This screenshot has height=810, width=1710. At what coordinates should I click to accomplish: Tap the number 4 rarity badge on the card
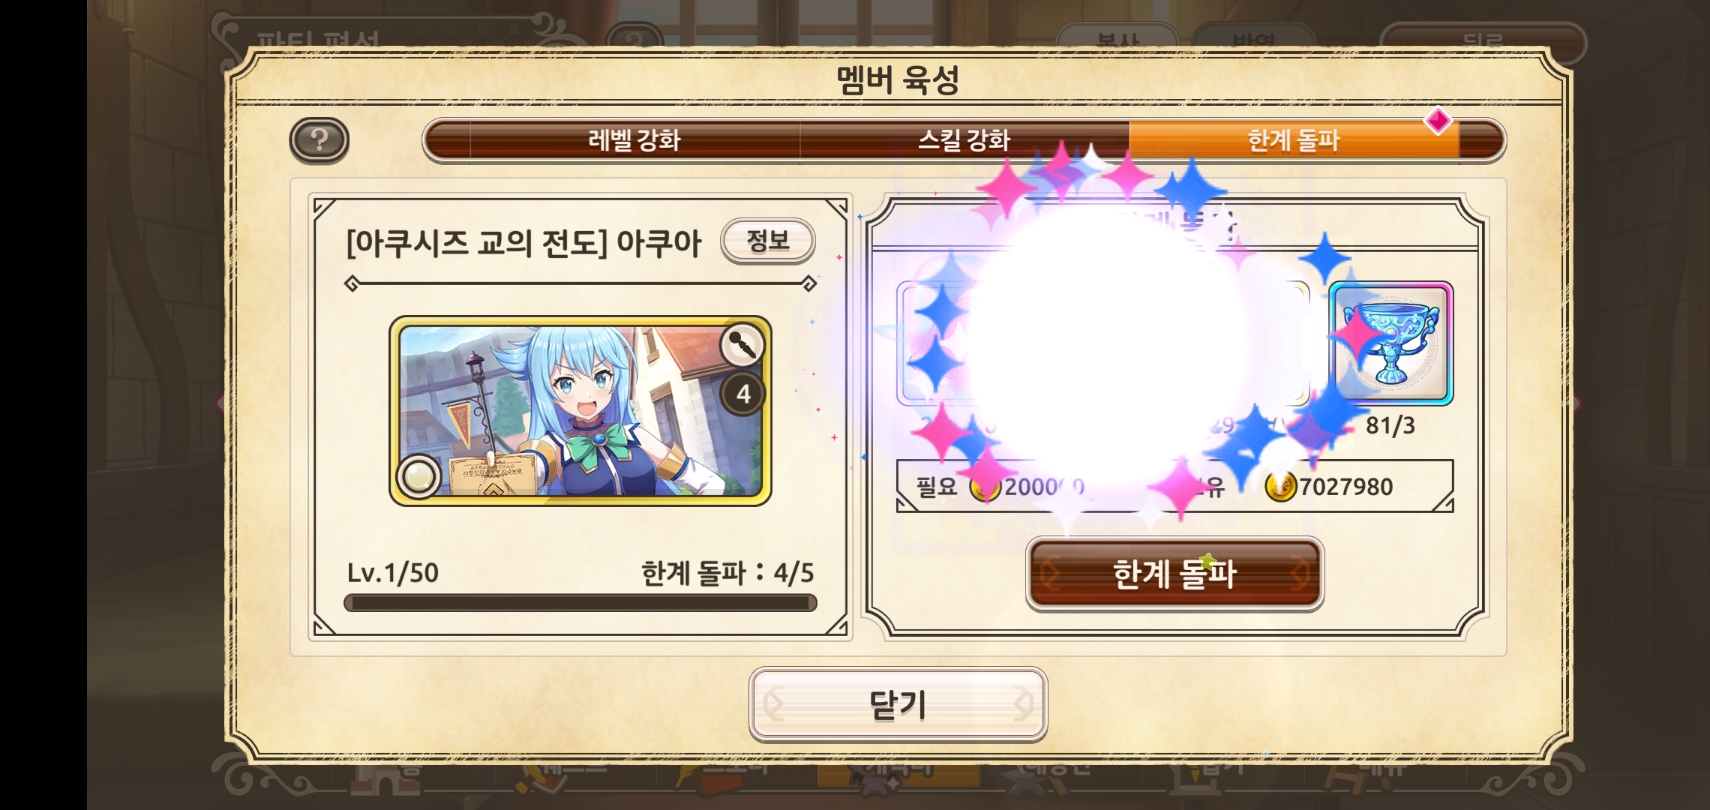[x=743, y=395]
